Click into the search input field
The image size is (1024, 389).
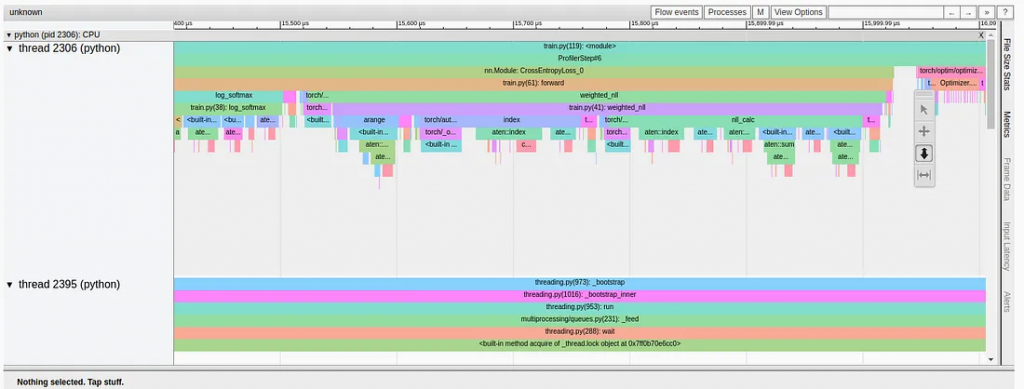click(x=885, y=12)
